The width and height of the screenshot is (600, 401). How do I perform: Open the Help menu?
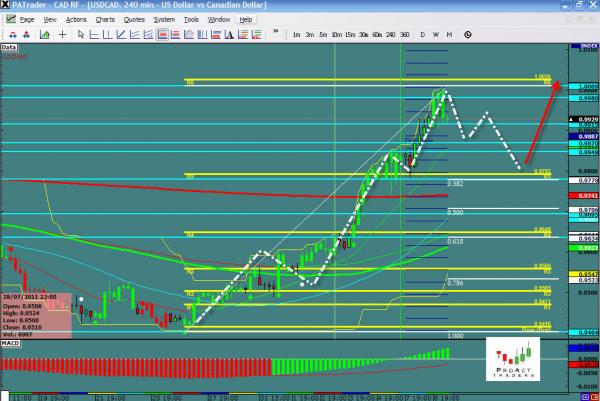tap(245, 19)
